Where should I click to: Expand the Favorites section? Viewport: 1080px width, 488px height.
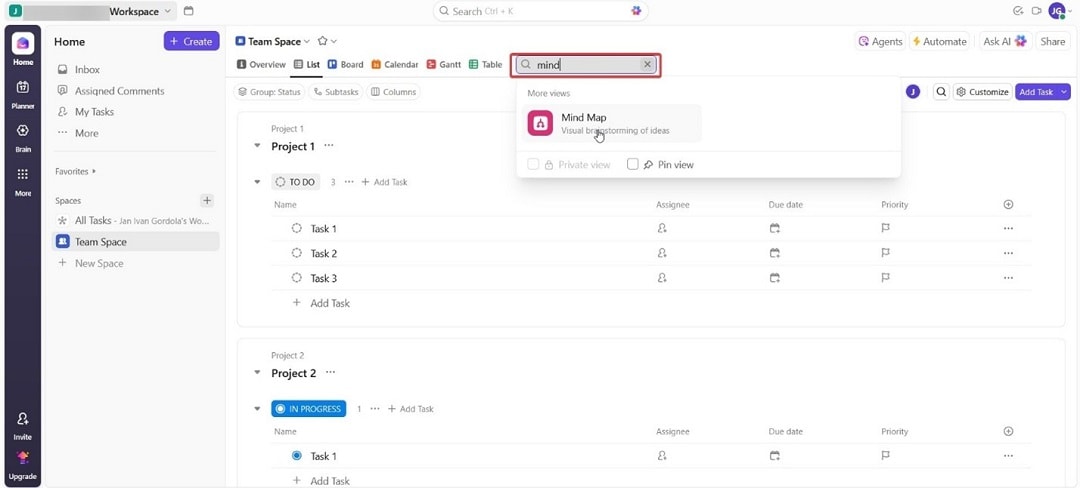click(x=76, y=171)
